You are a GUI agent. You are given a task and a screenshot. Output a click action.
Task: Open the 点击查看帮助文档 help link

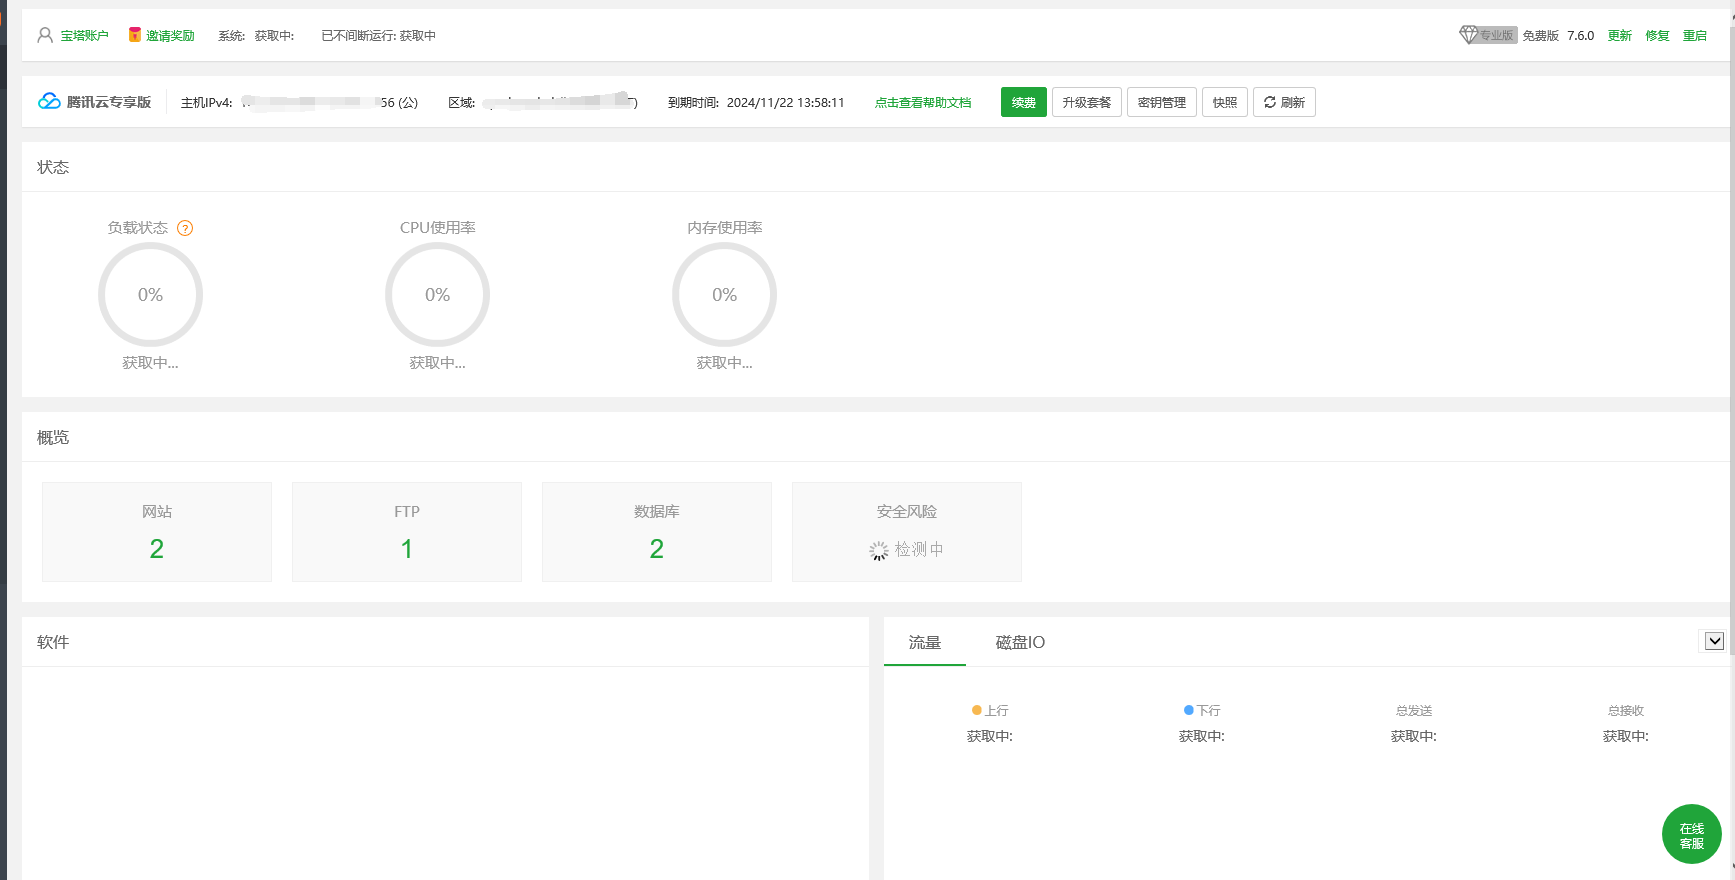(x=922, y=102)
